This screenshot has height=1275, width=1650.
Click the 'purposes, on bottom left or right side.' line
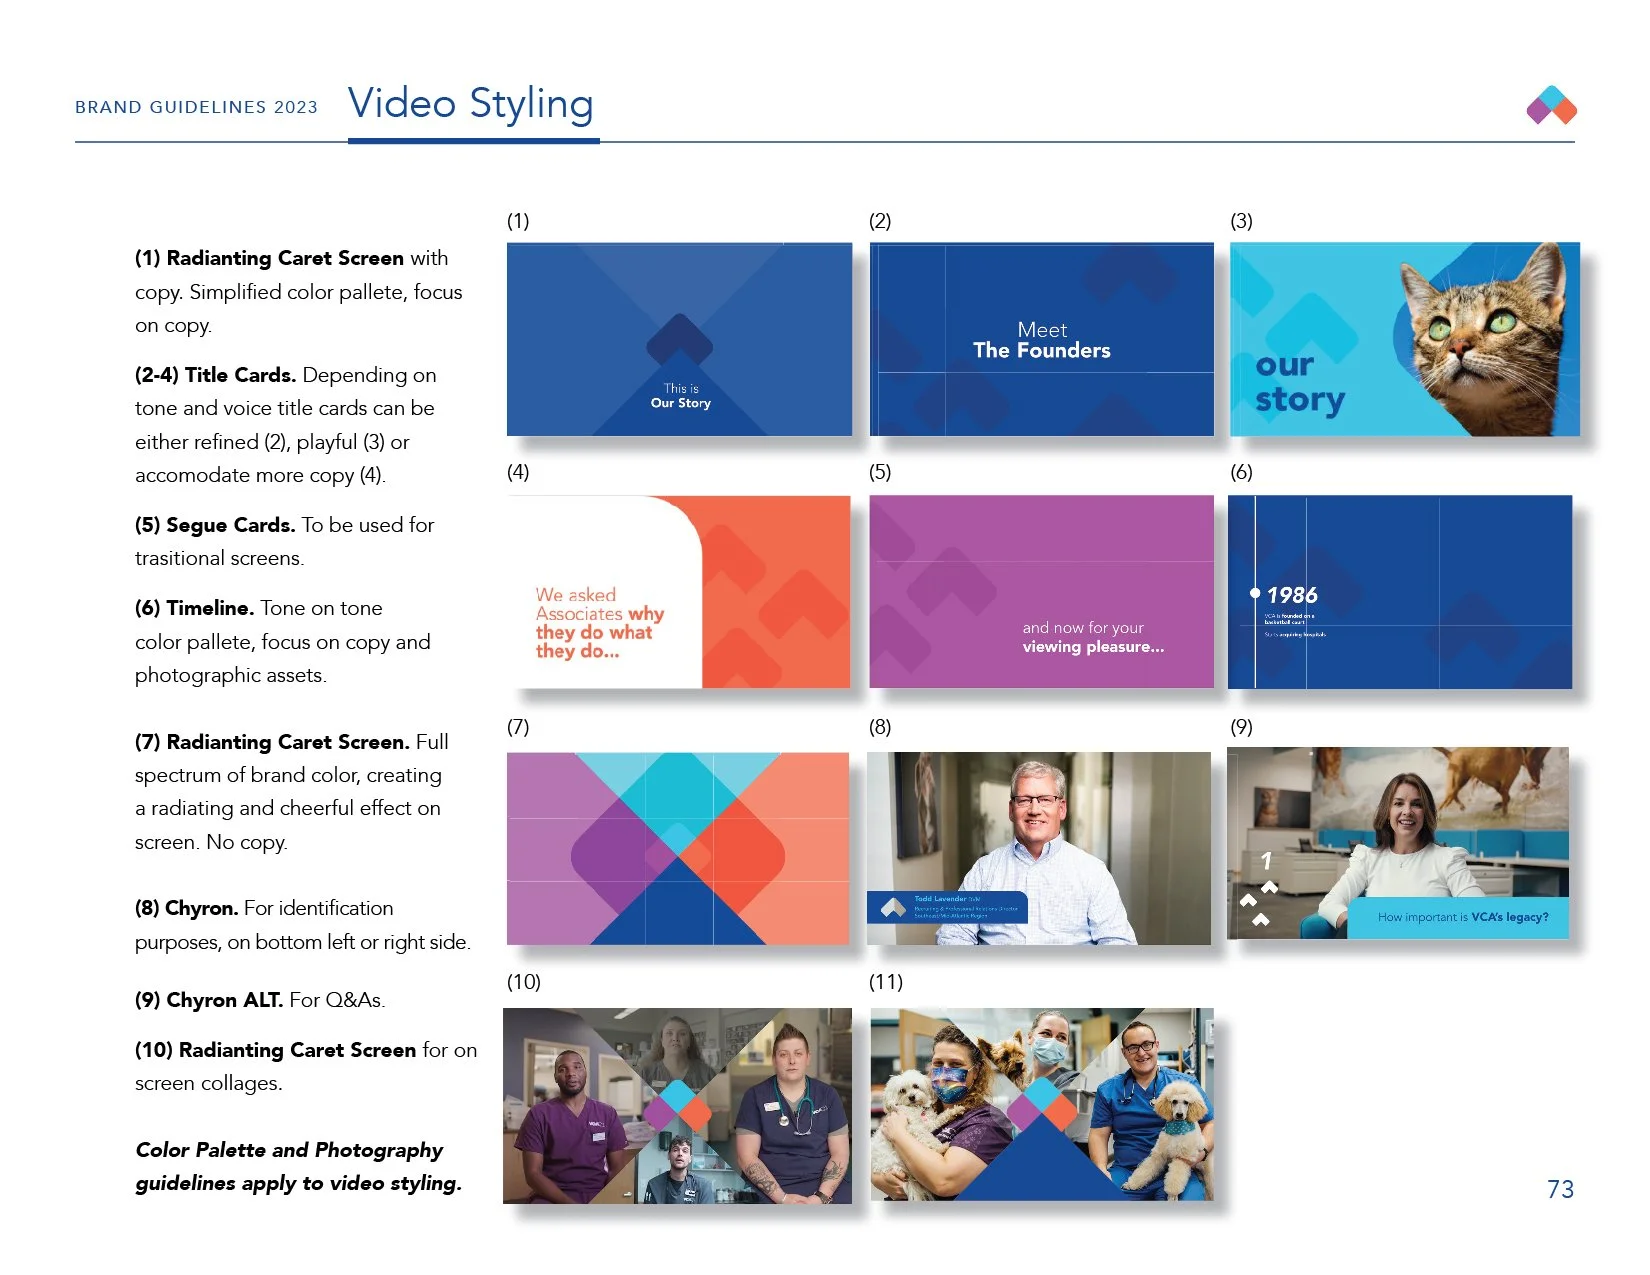pyautogui.click(x=302, y=942)
